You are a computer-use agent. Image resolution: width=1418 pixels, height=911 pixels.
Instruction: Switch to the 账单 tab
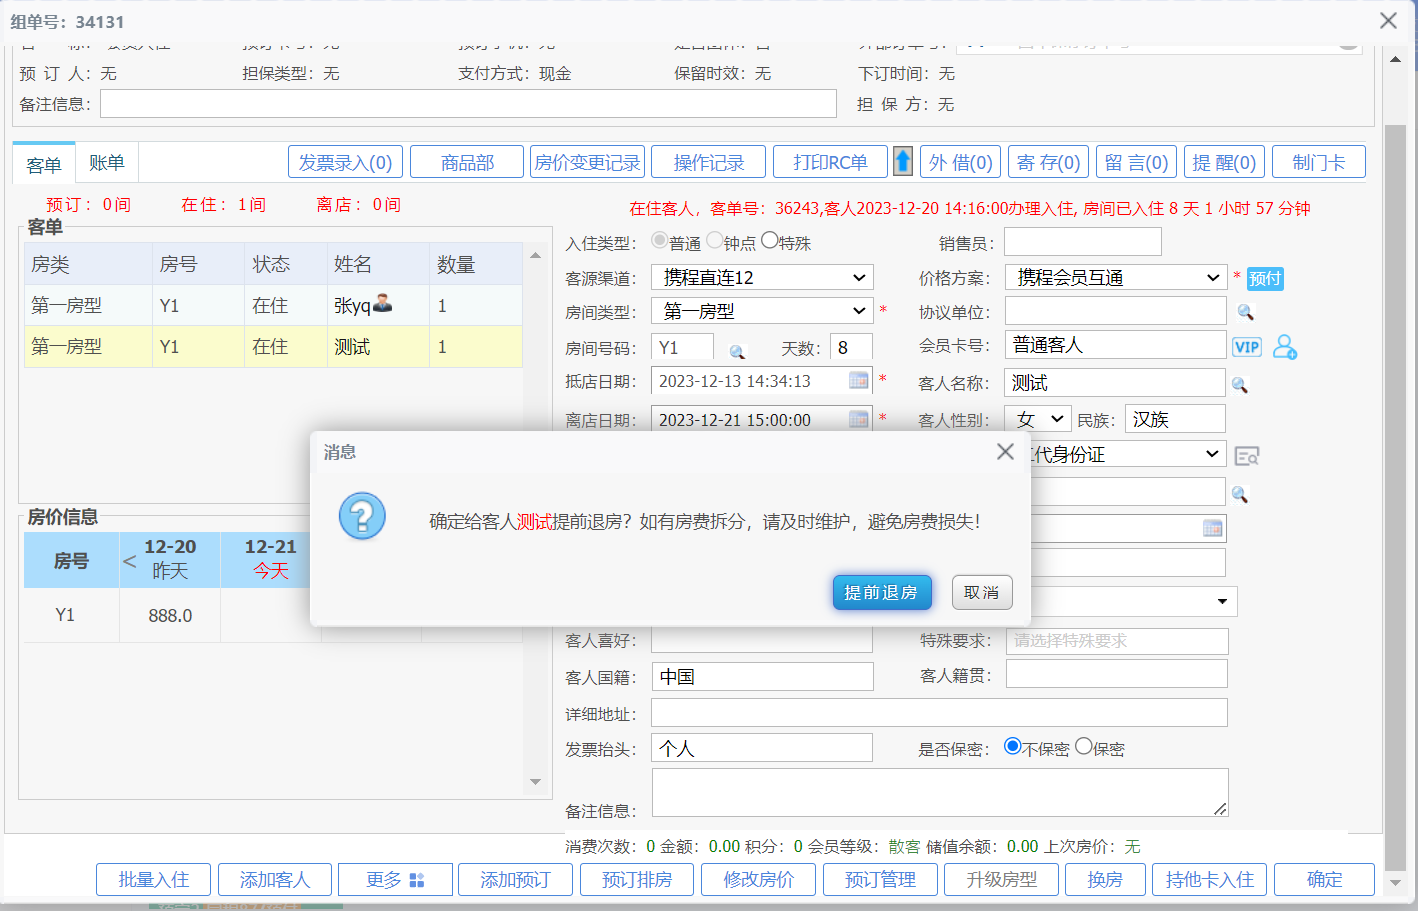click(107, 162)
